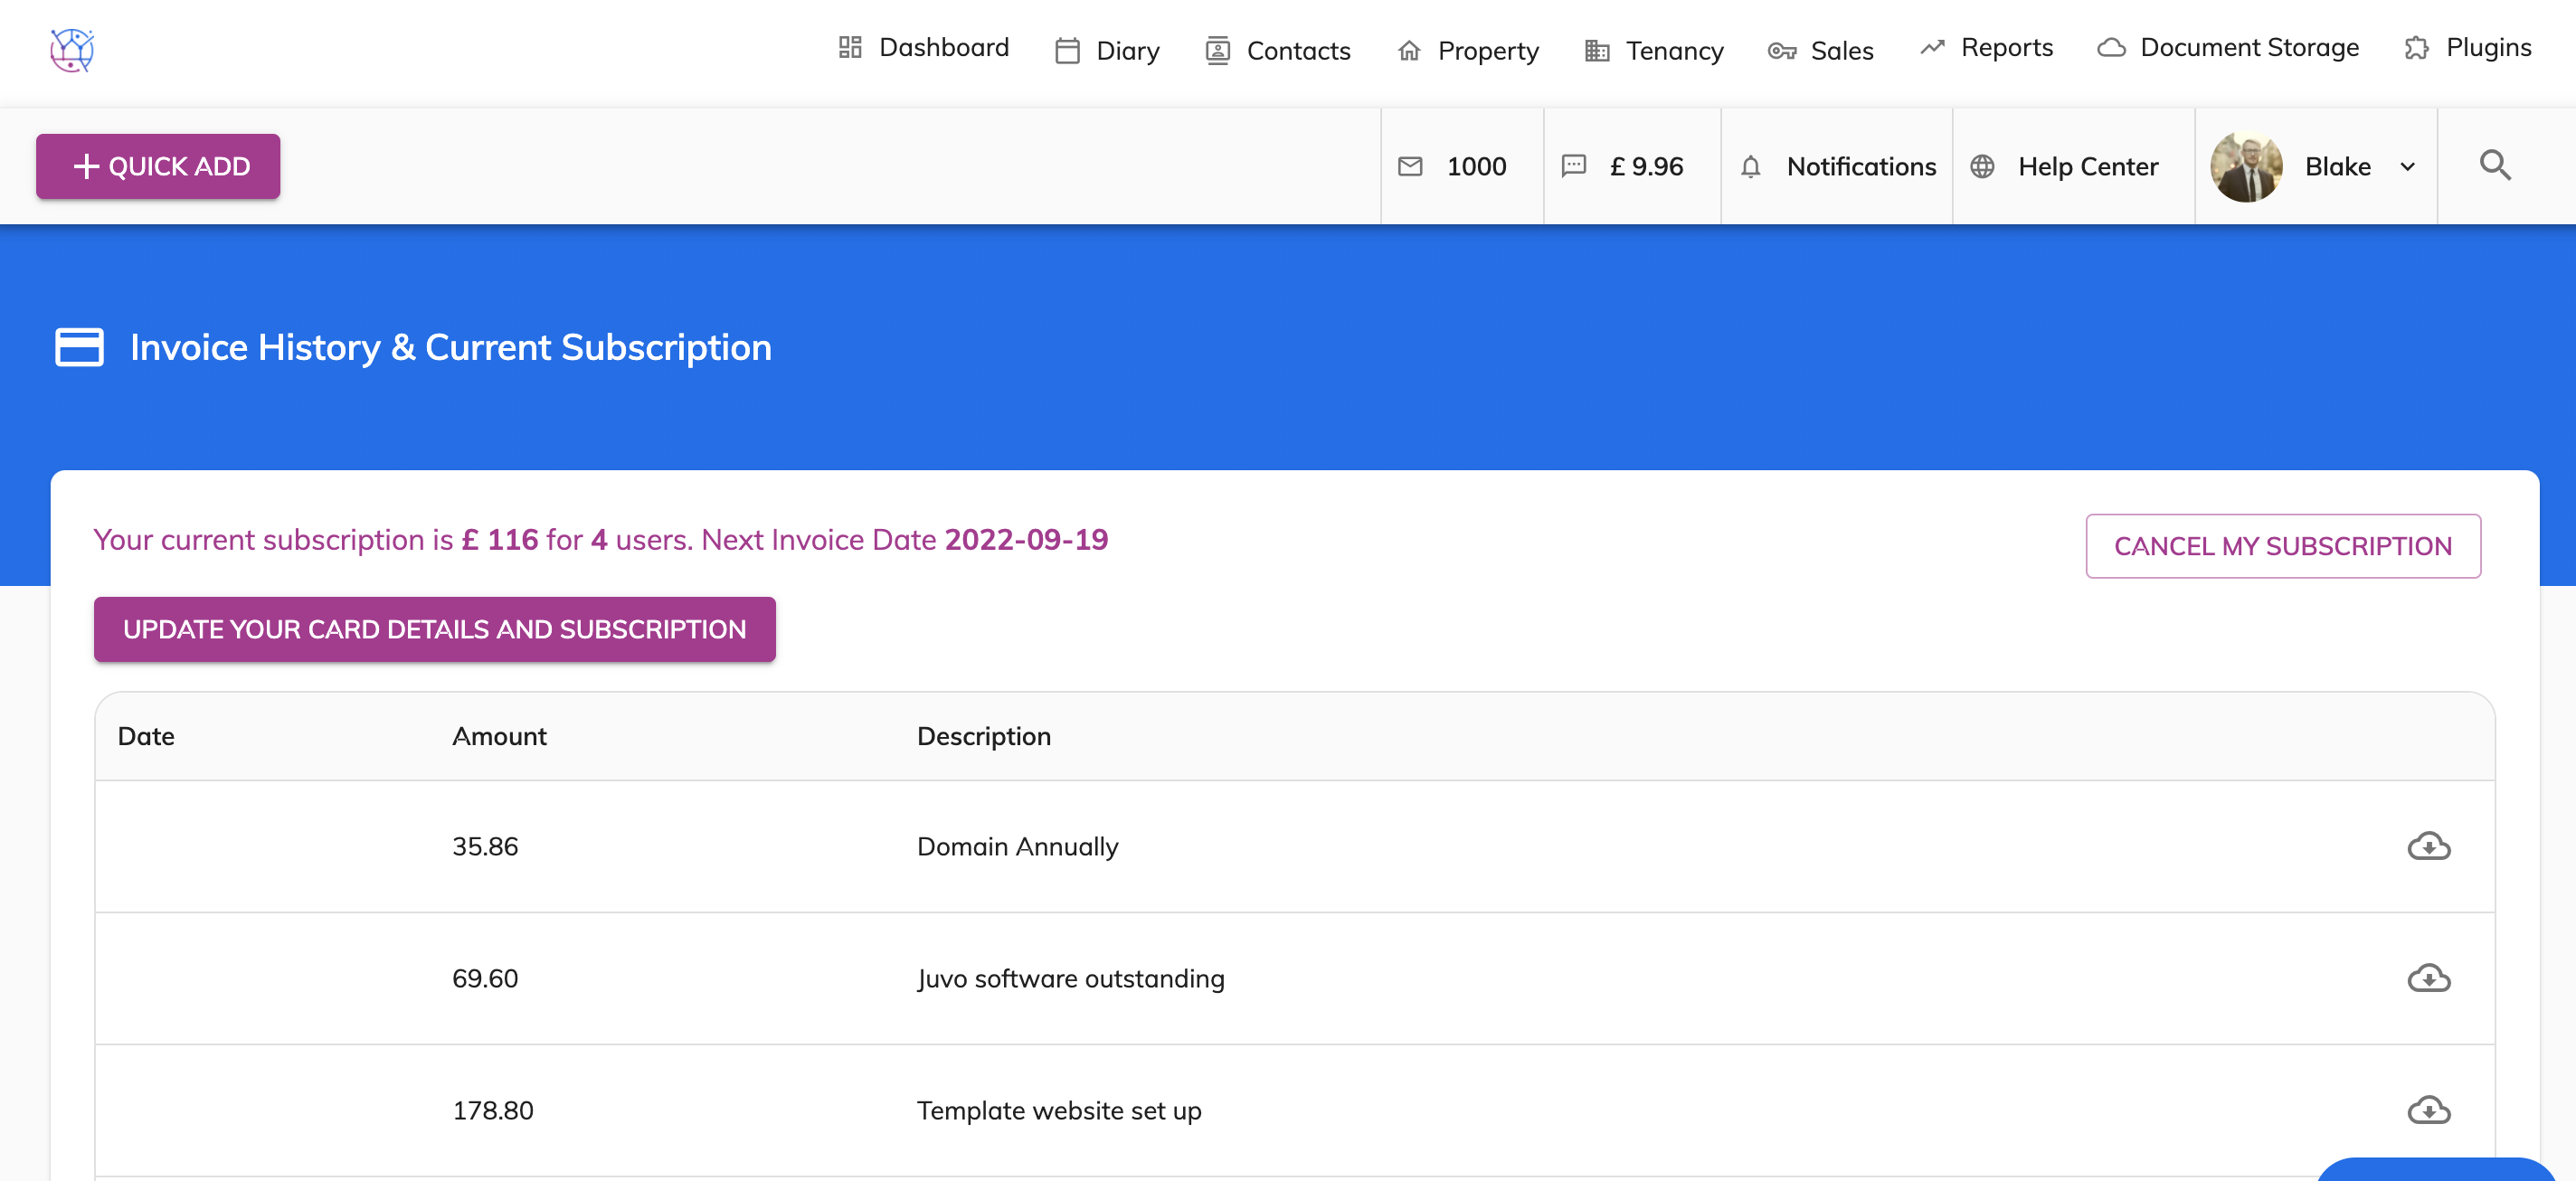Viewport: 2576px width, 1181px height.
Task: Click the Quick Add button
Action: (x=157, y=166)
